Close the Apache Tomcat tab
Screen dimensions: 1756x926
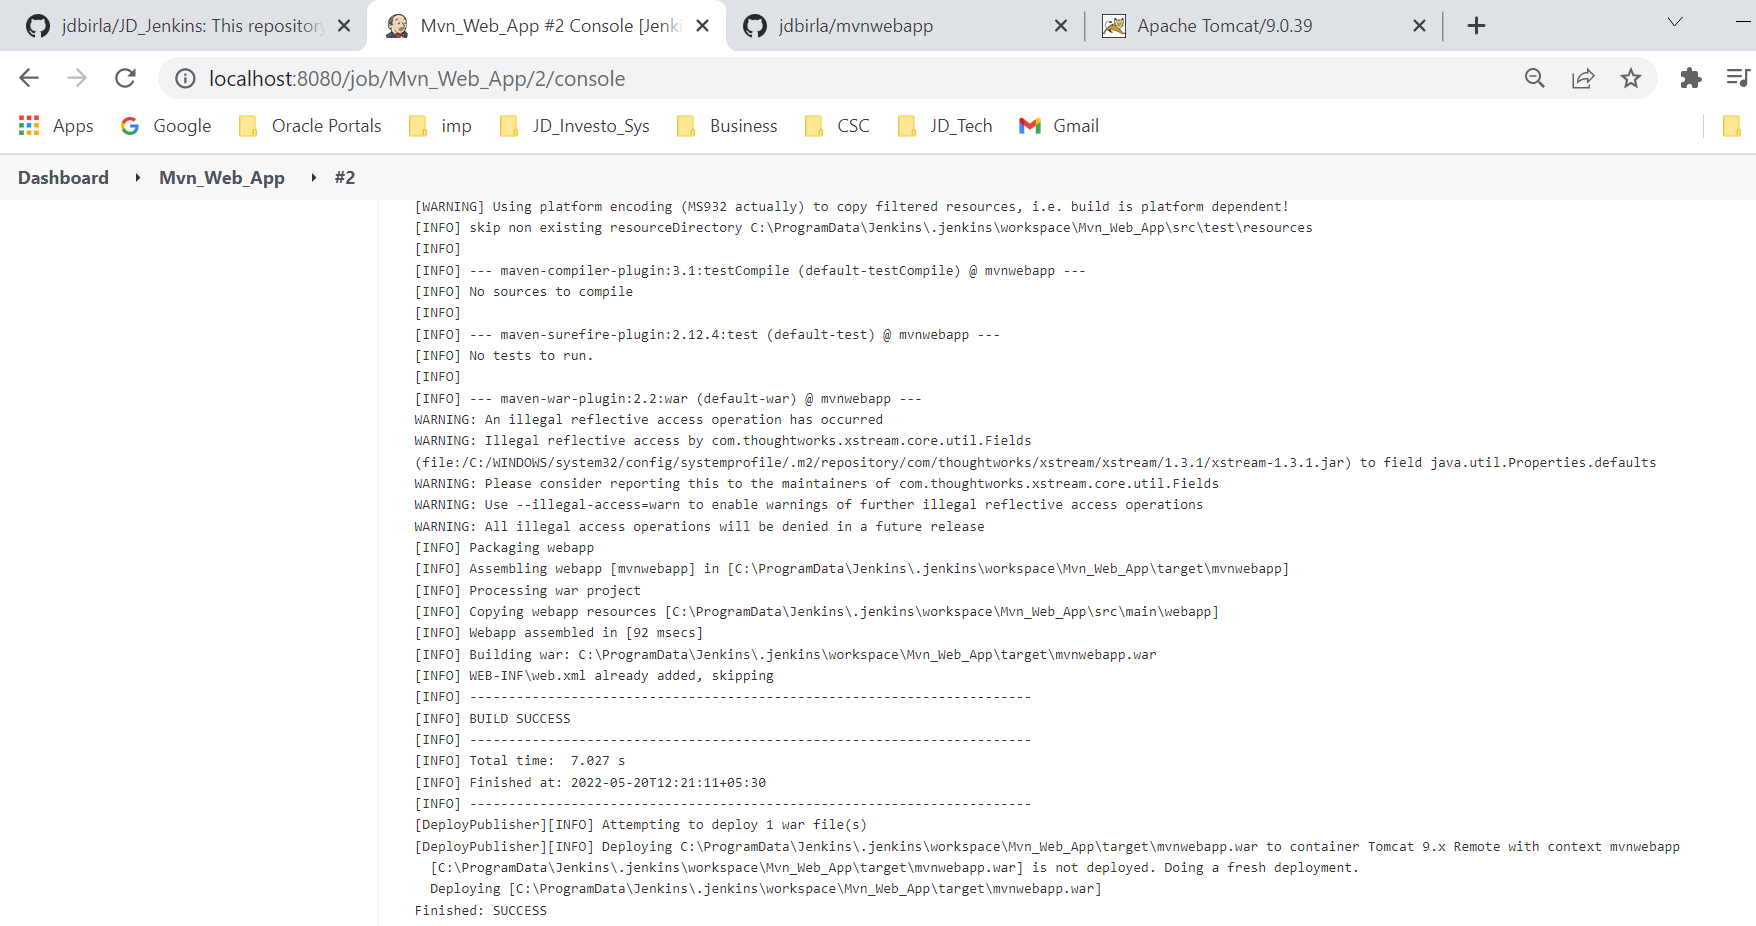tap(1419, 26)
